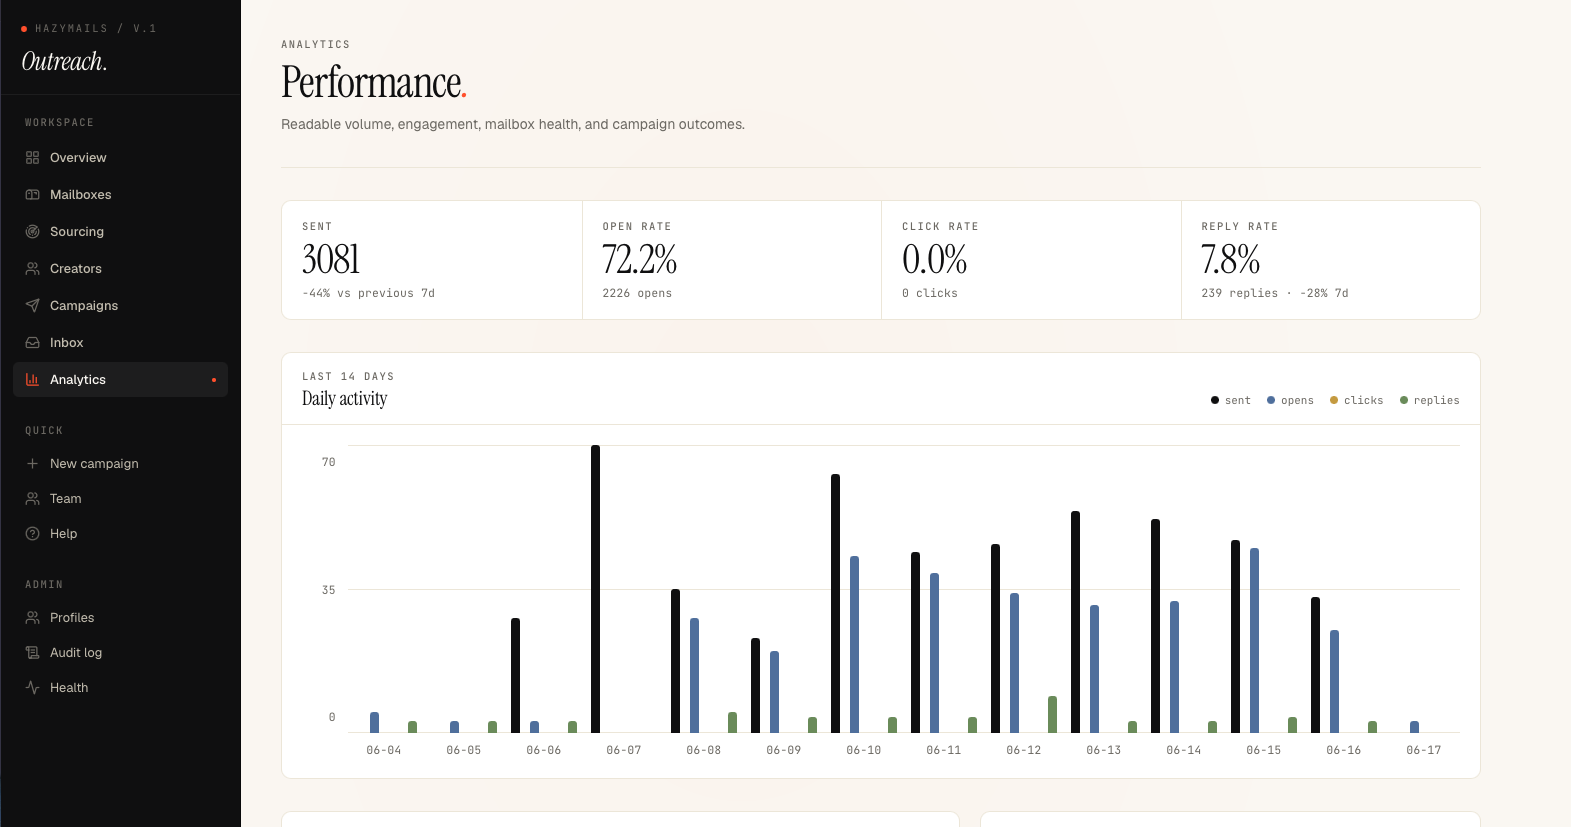
Task: Toggle the replies series in chart legend
Action: [x=1429, y=400]
